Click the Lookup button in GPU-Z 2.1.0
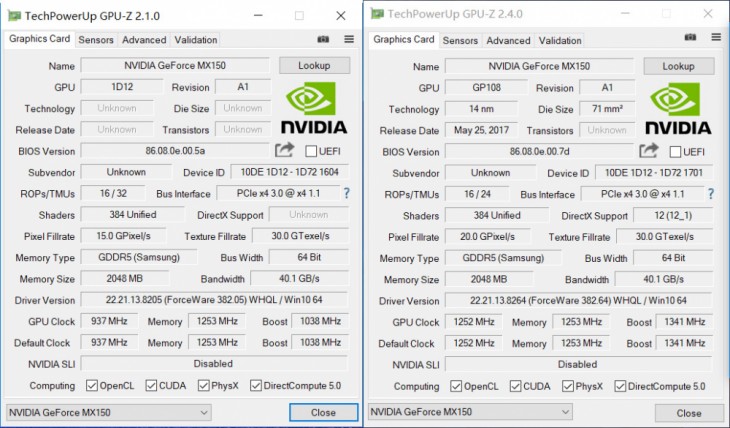 pos(314,66)
